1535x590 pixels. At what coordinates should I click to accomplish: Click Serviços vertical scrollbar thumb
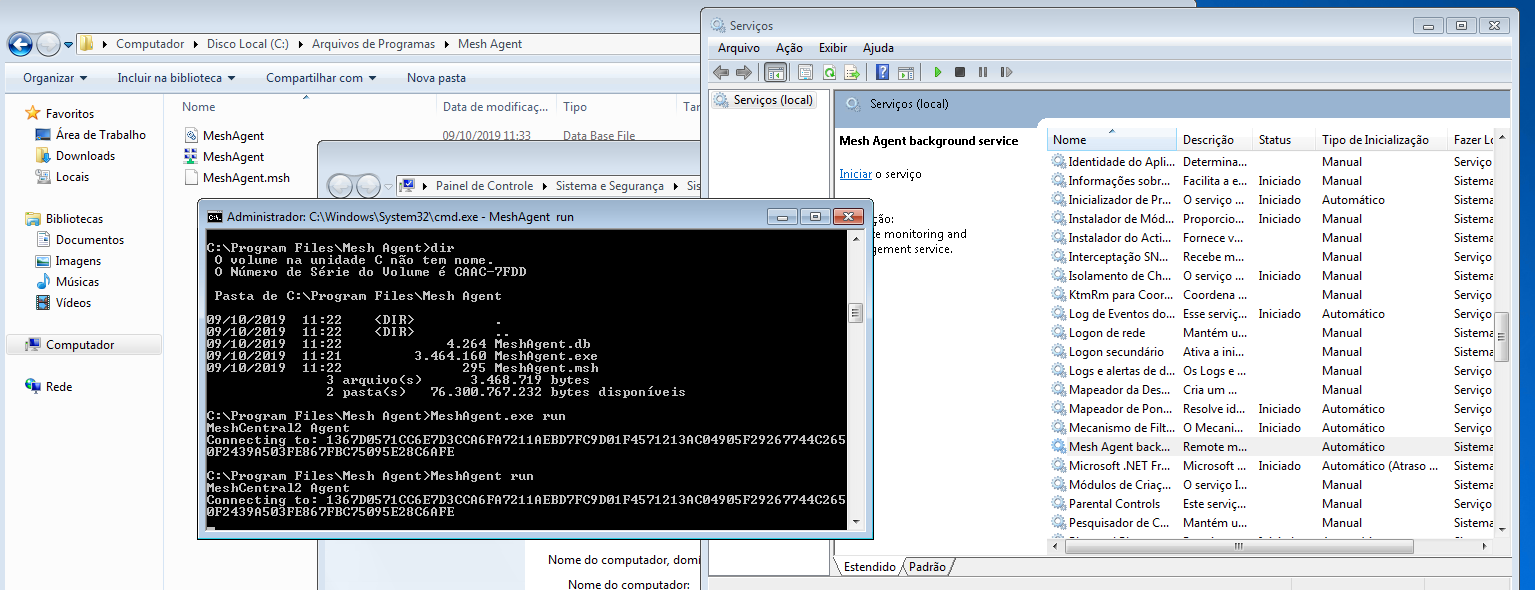click(1502, 335)
